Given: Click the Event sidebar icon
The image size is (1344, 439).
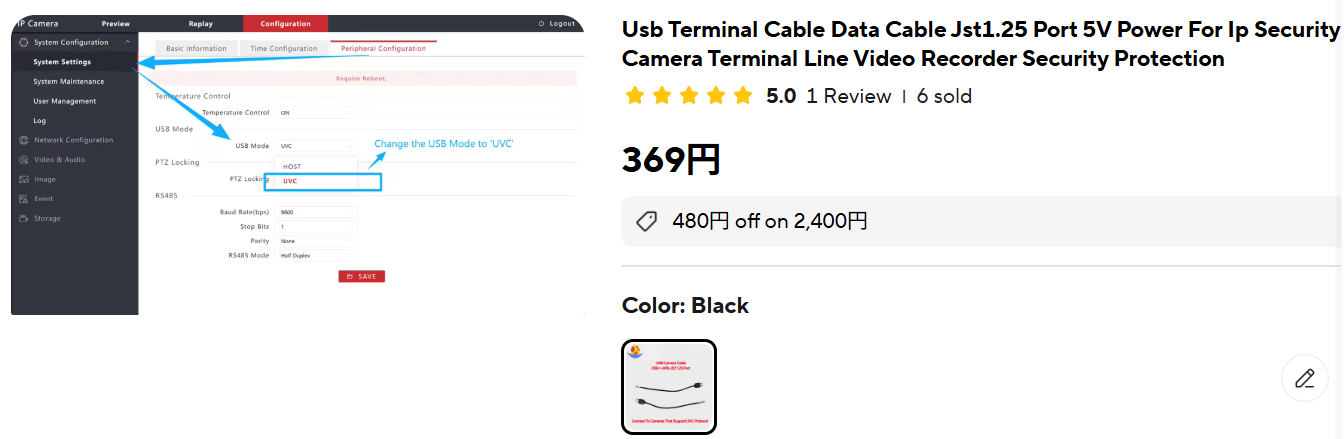Looking at the screenshot, I should point(23,199).
